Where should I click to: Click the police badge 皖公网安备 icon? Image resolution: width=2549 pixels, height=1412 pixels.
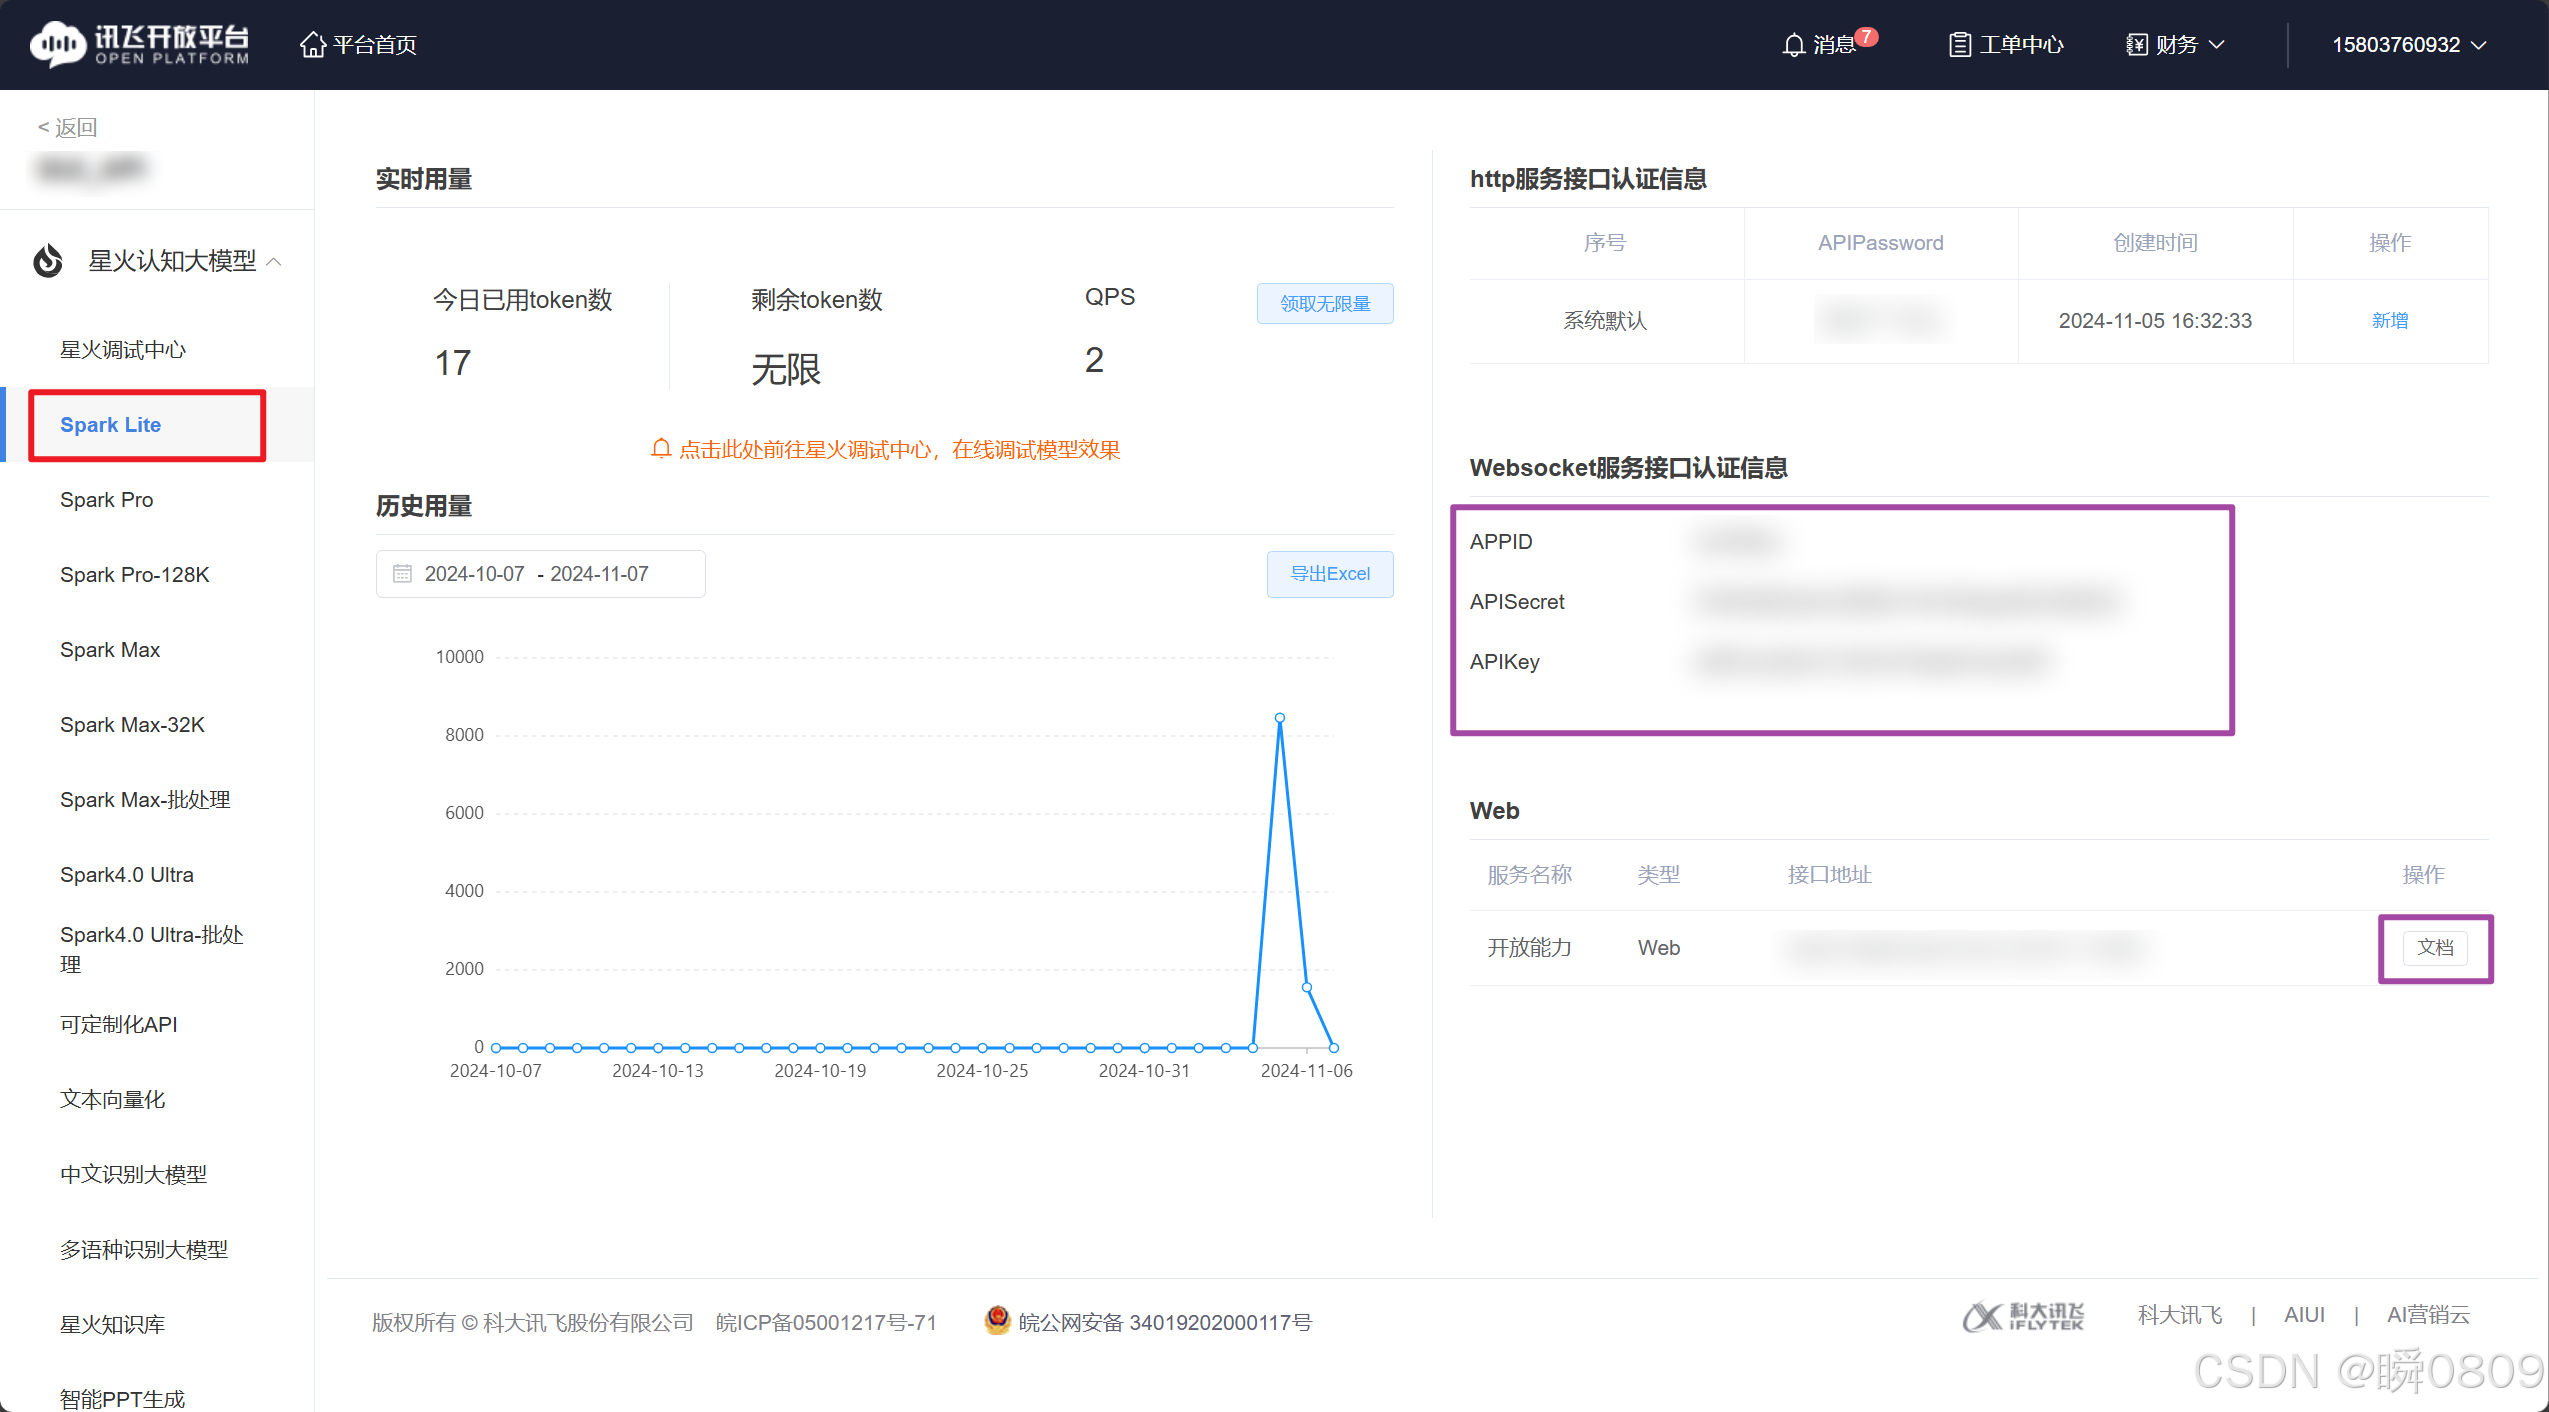[x=997, y=1320]
